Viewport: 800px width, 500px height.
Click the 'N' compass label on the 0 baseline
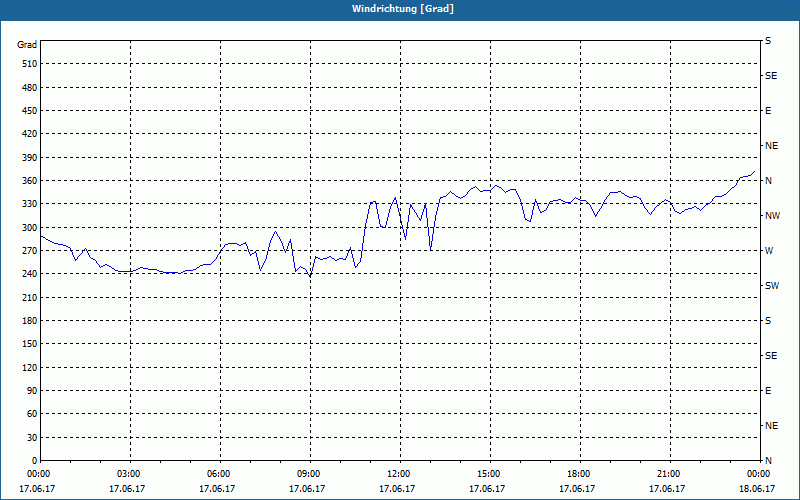pyautogui.click(x=768, y=461)
